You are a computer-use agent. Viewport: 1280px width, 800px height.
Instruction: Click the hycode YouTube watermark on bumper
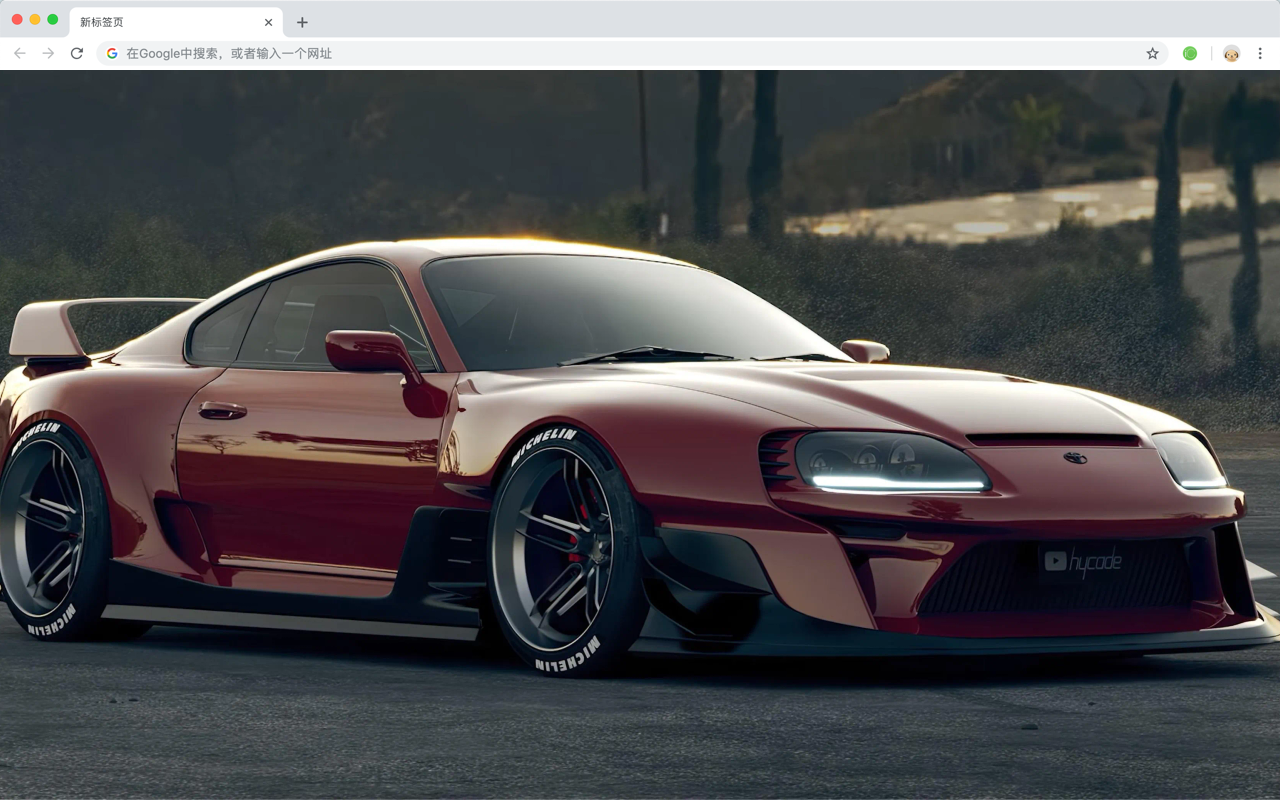tap(1083, 562)
